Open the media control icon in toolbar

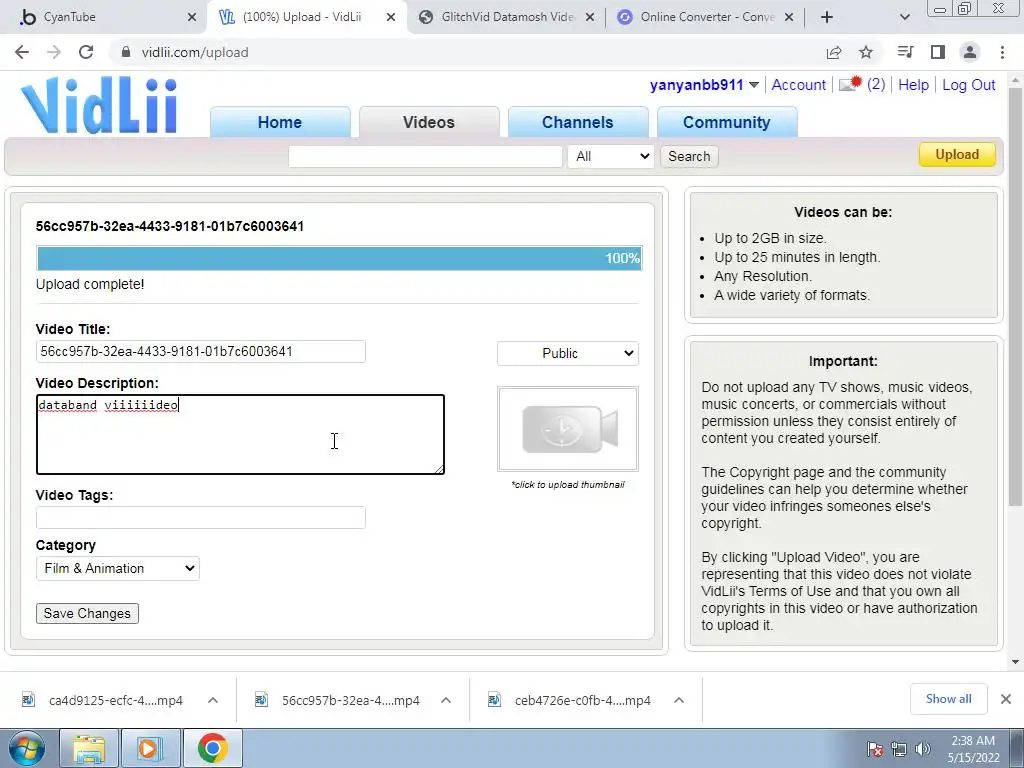905,52
